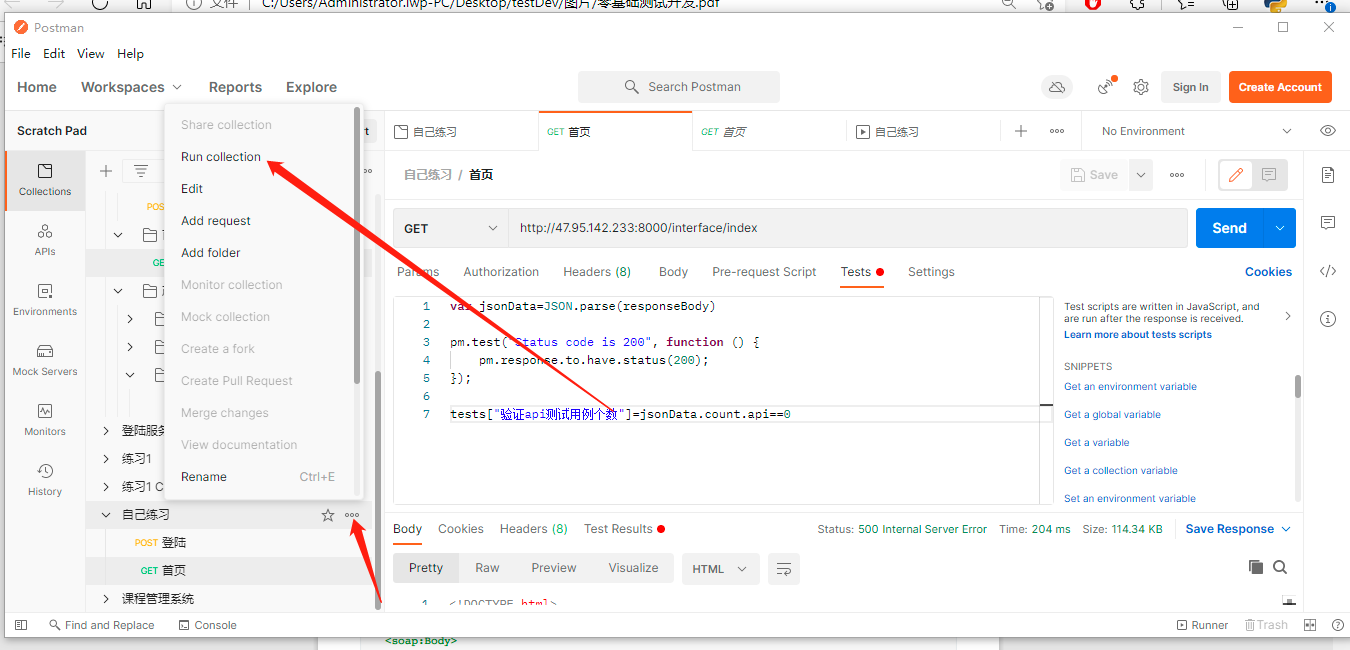1350x650 pixels.
Task: Click the Create Account button
Action: [1280, 87]
